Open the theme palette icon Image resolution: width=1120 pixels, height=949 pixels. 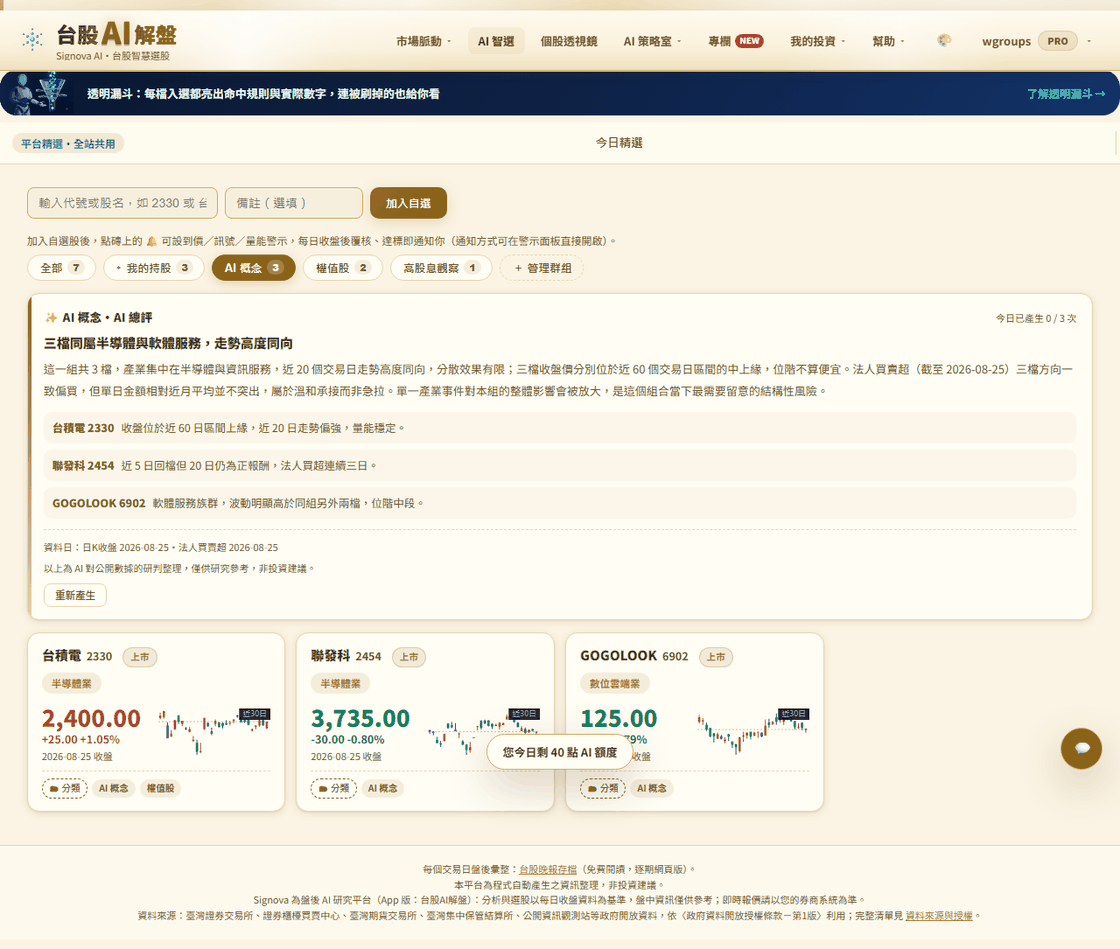tap(944, 41)
